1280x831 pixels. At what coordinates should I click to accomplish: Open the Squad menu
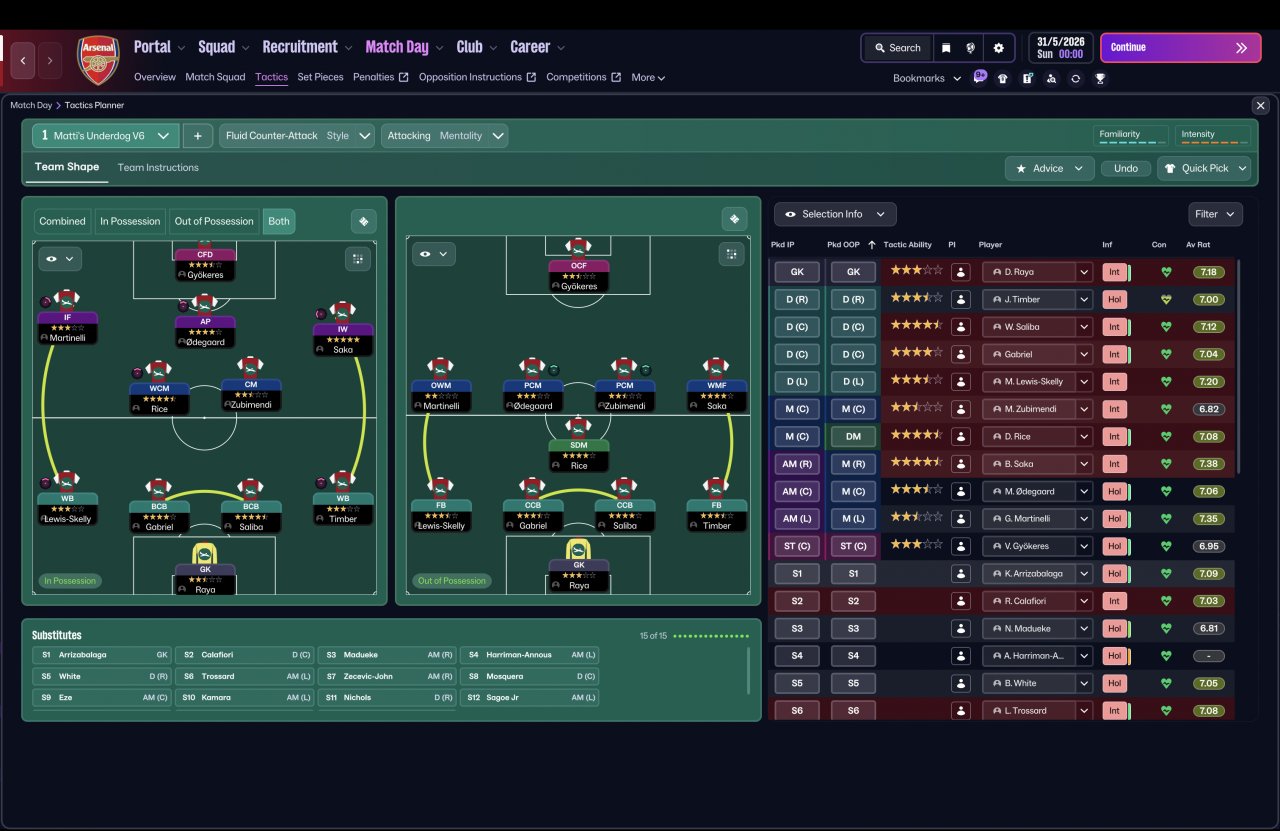[x=224, y=47]
